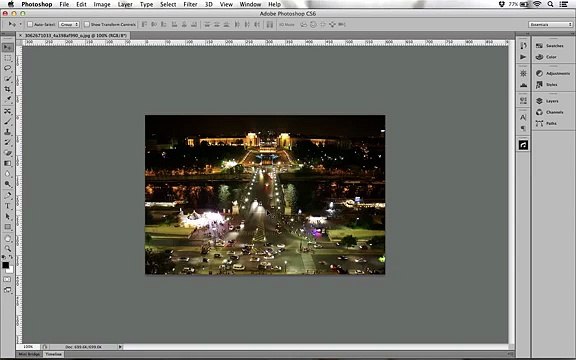Select the Path Selection tool
The image size is (576, 360).
point(7,216)
